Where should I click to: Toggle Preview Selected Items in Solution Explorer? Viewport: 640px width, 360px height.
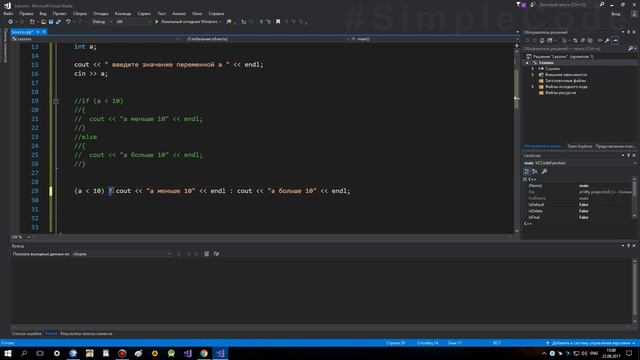tap(615, 40)
